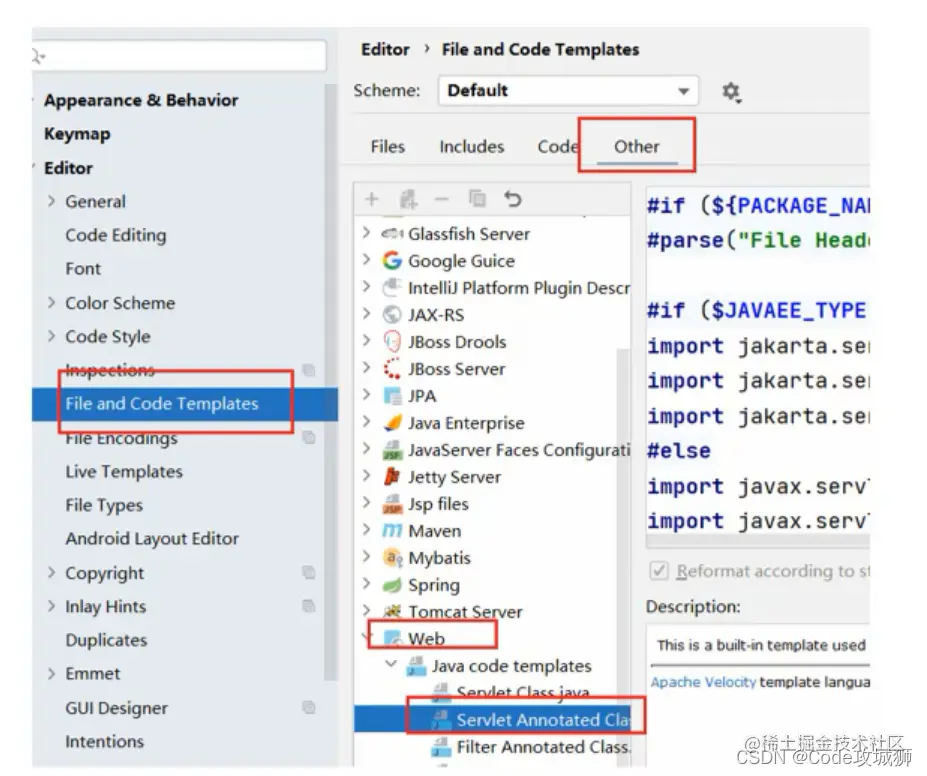This screenshot has width=927, height=776.
Task: Click the GUI Designer project-level icon
Action: [x=309, y=707]
